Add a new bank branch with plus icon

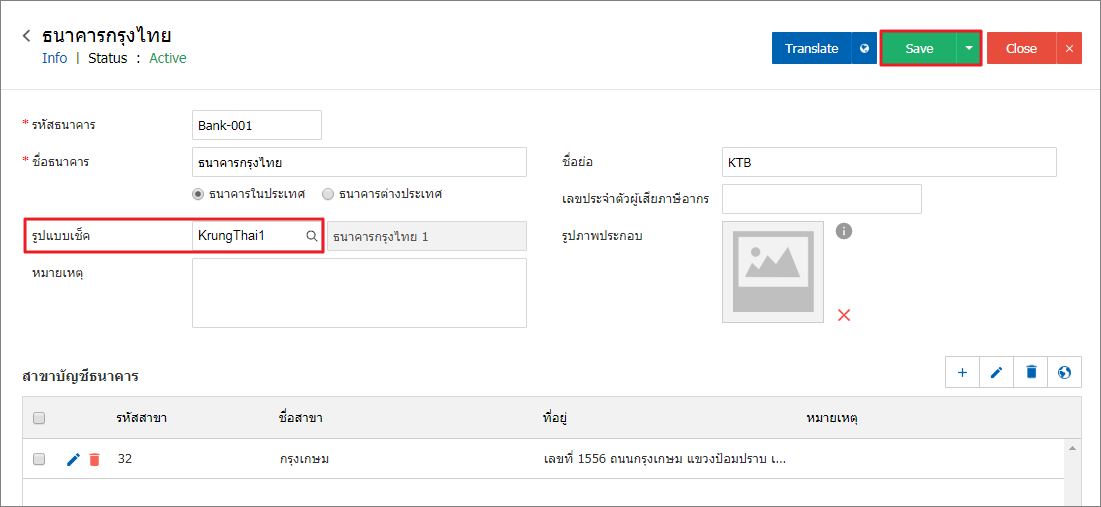963,372
